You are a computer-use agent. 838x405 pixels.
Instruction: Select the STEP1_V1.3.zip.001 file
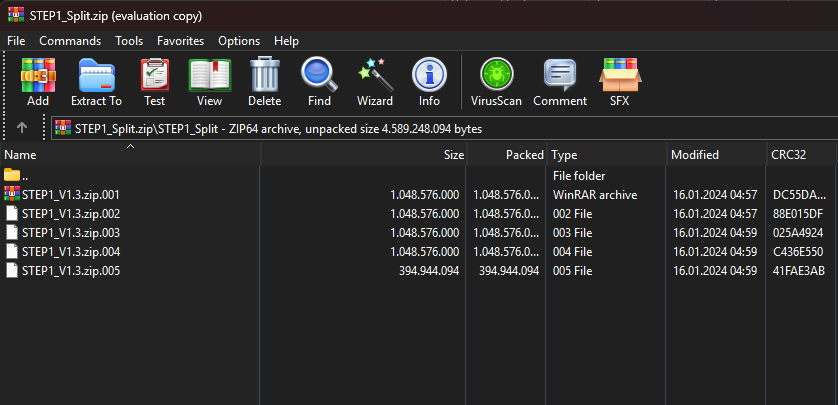tap(70, 194)
